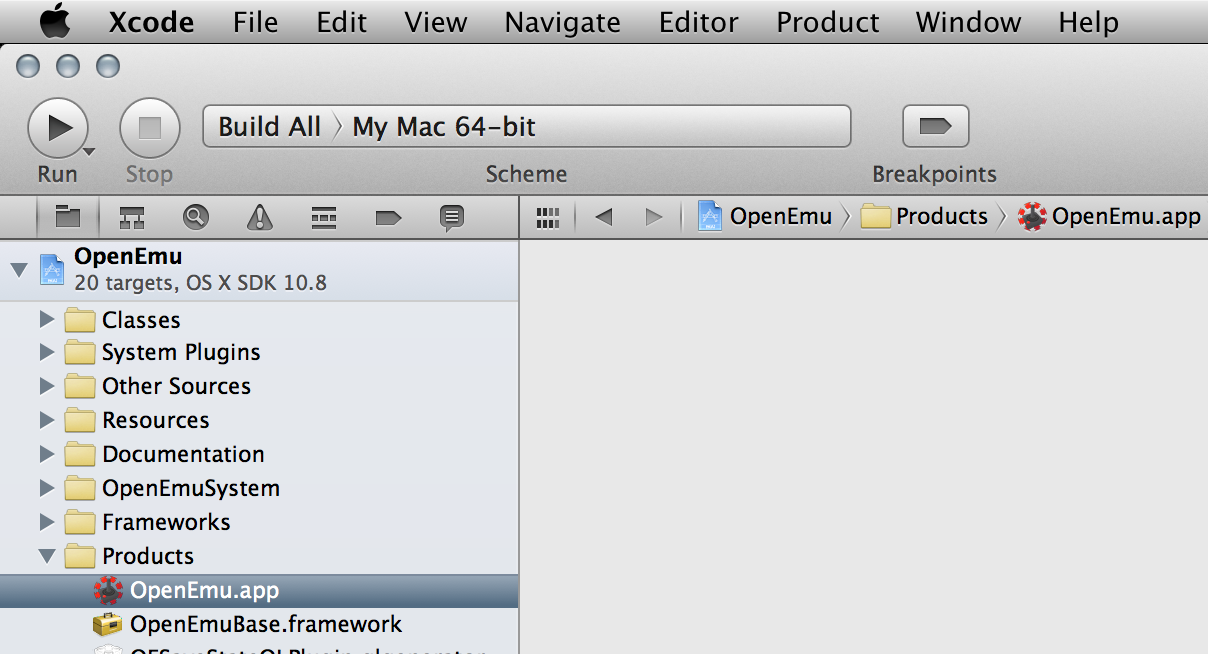The image size is (1208, 654).
Task: Click the Run button
Action: 57,127
